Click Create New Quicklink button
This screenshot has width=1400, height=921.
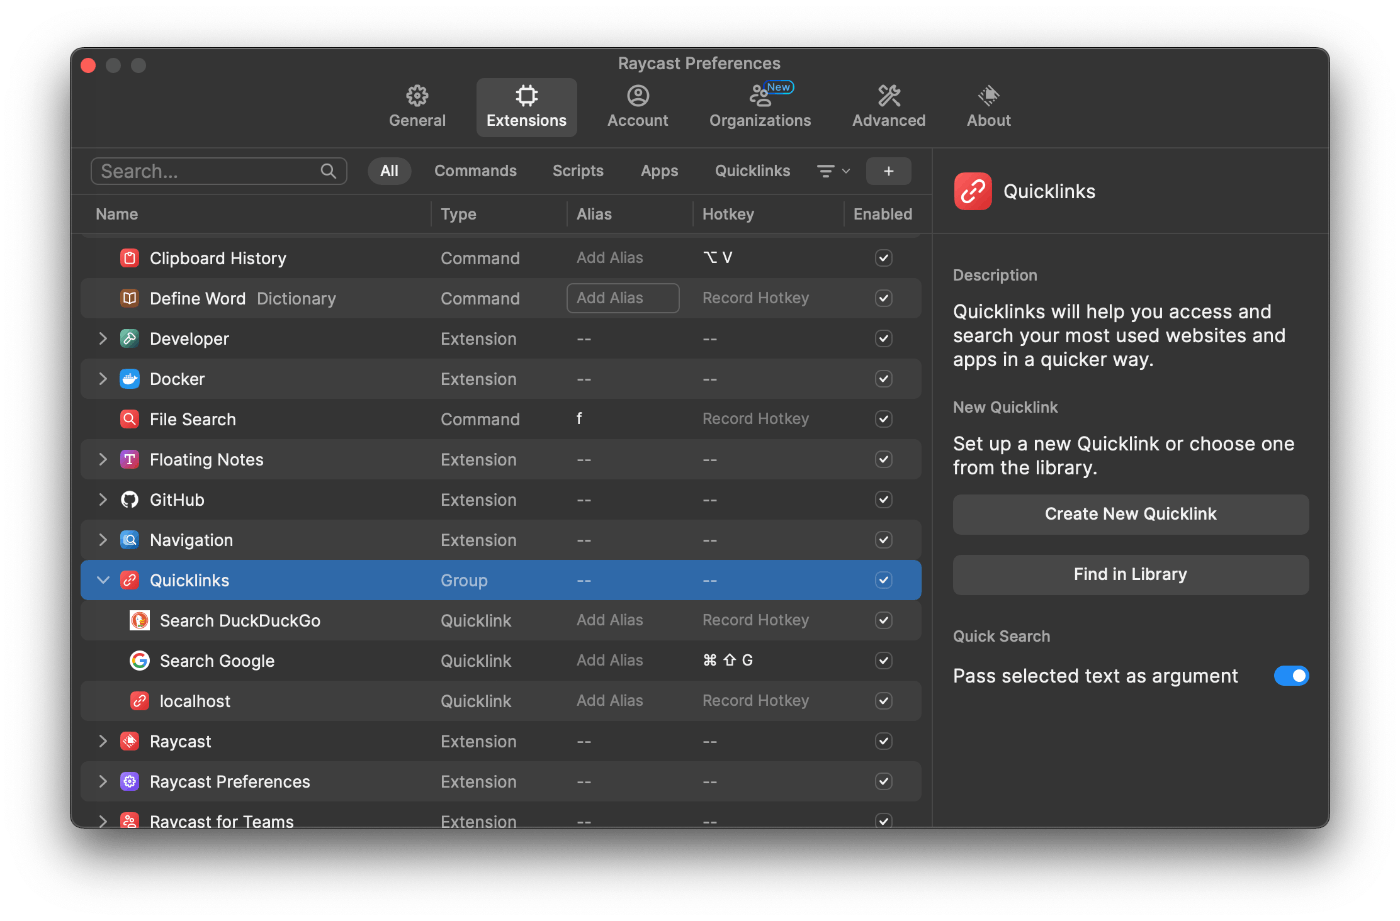tap(1131, 514)
